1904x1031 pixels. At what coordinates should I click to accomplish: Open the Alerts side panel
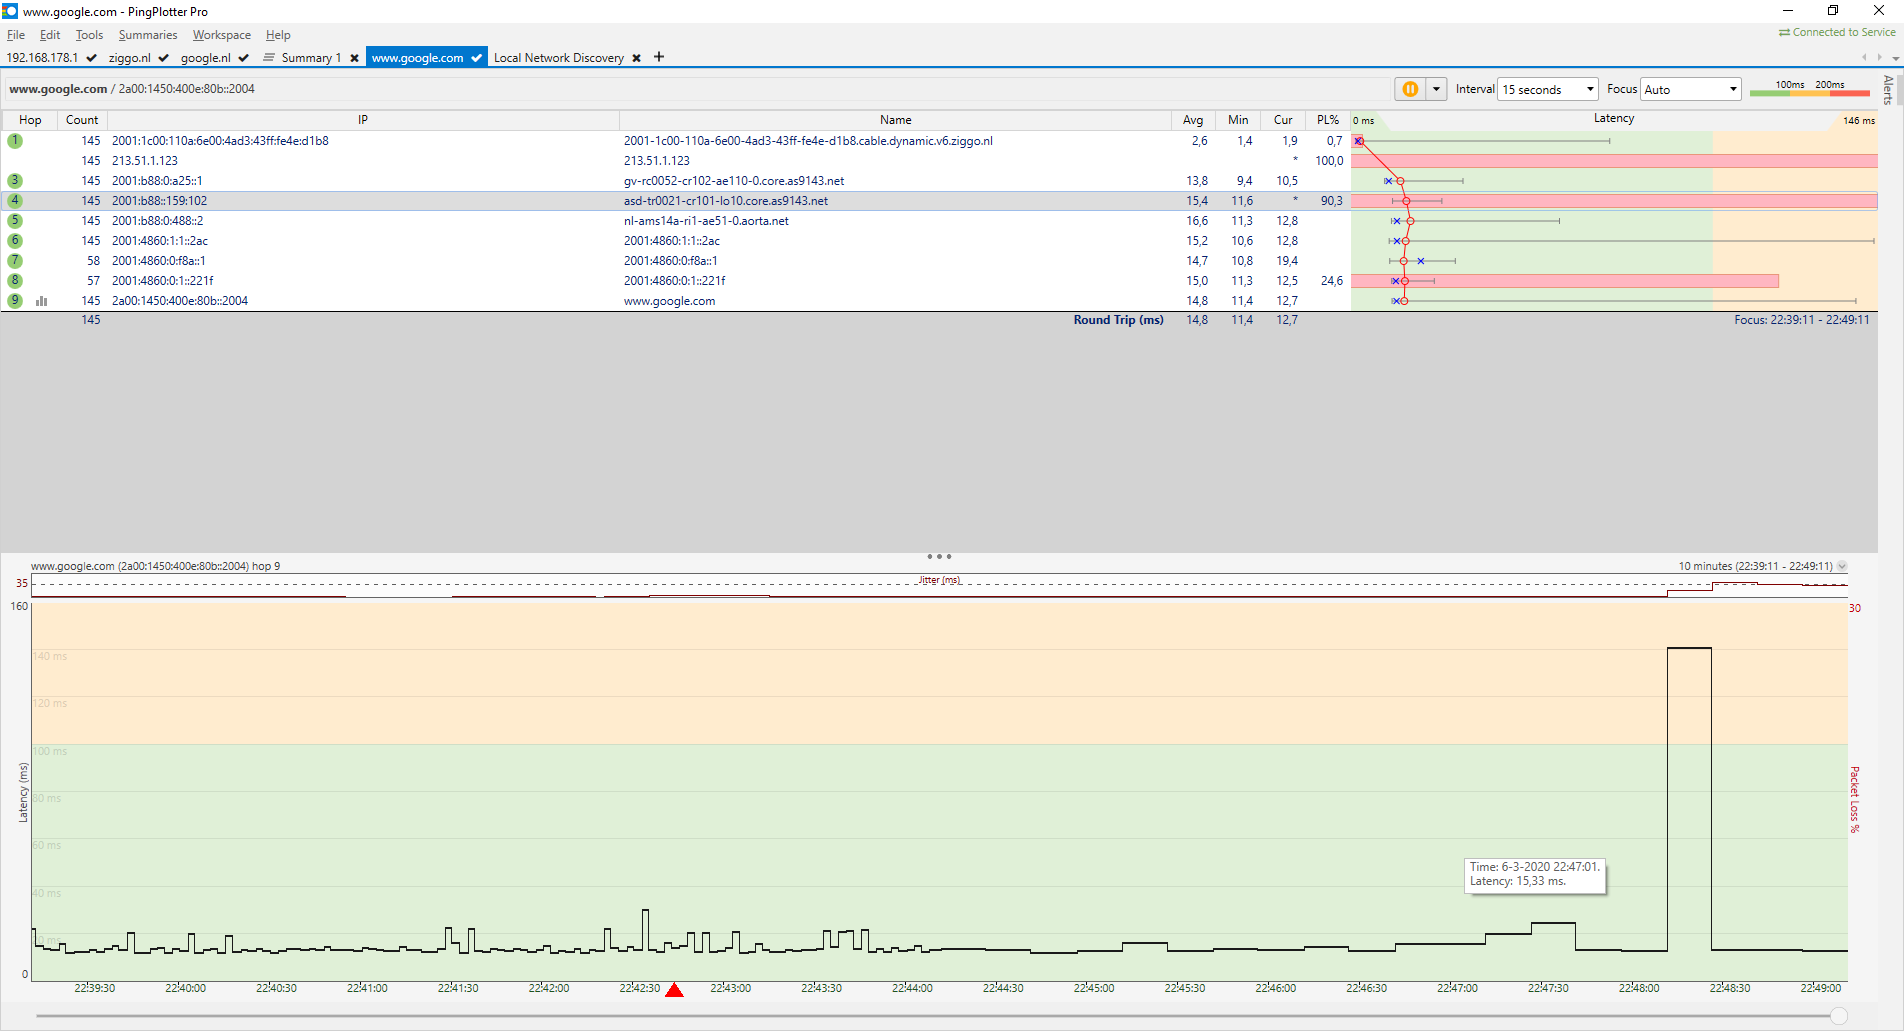coord(1887,90)
